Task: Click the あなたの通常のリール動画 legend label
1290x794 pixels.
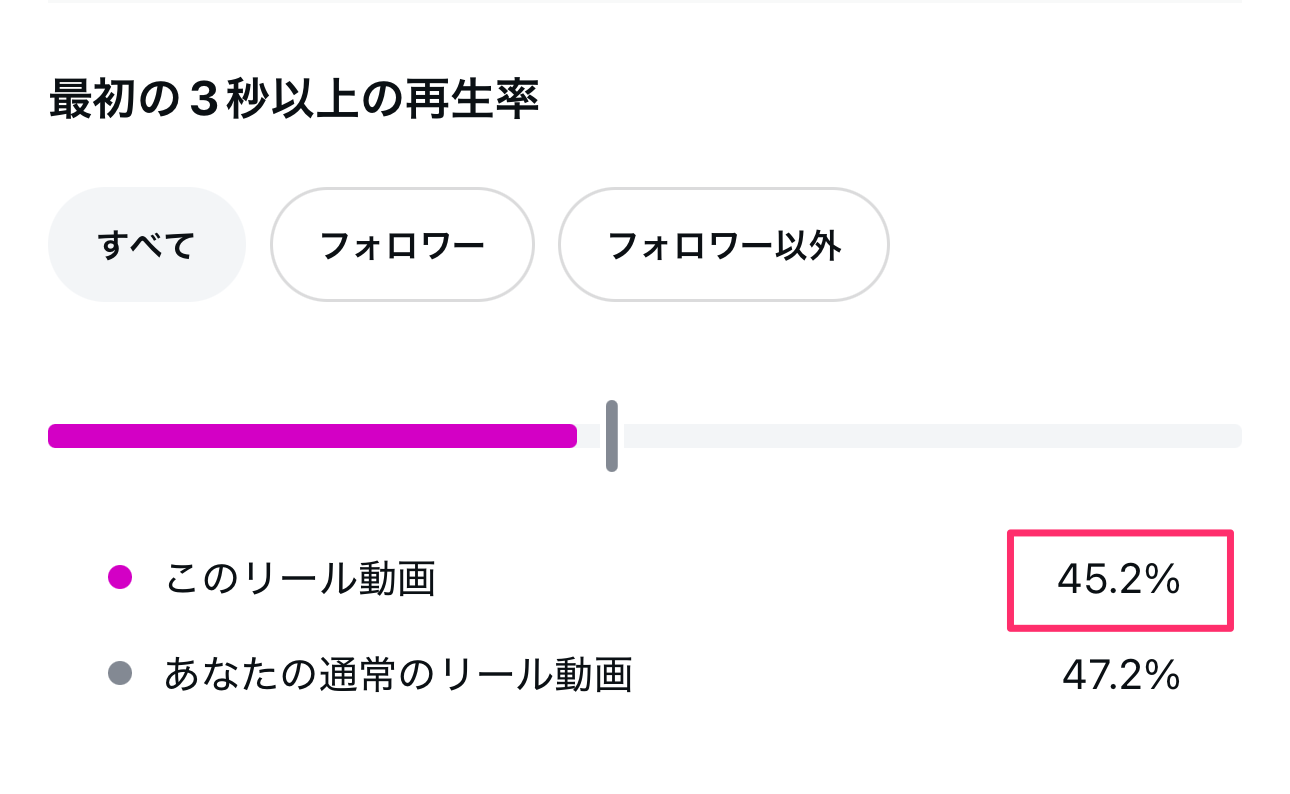Action: (397, 676)
